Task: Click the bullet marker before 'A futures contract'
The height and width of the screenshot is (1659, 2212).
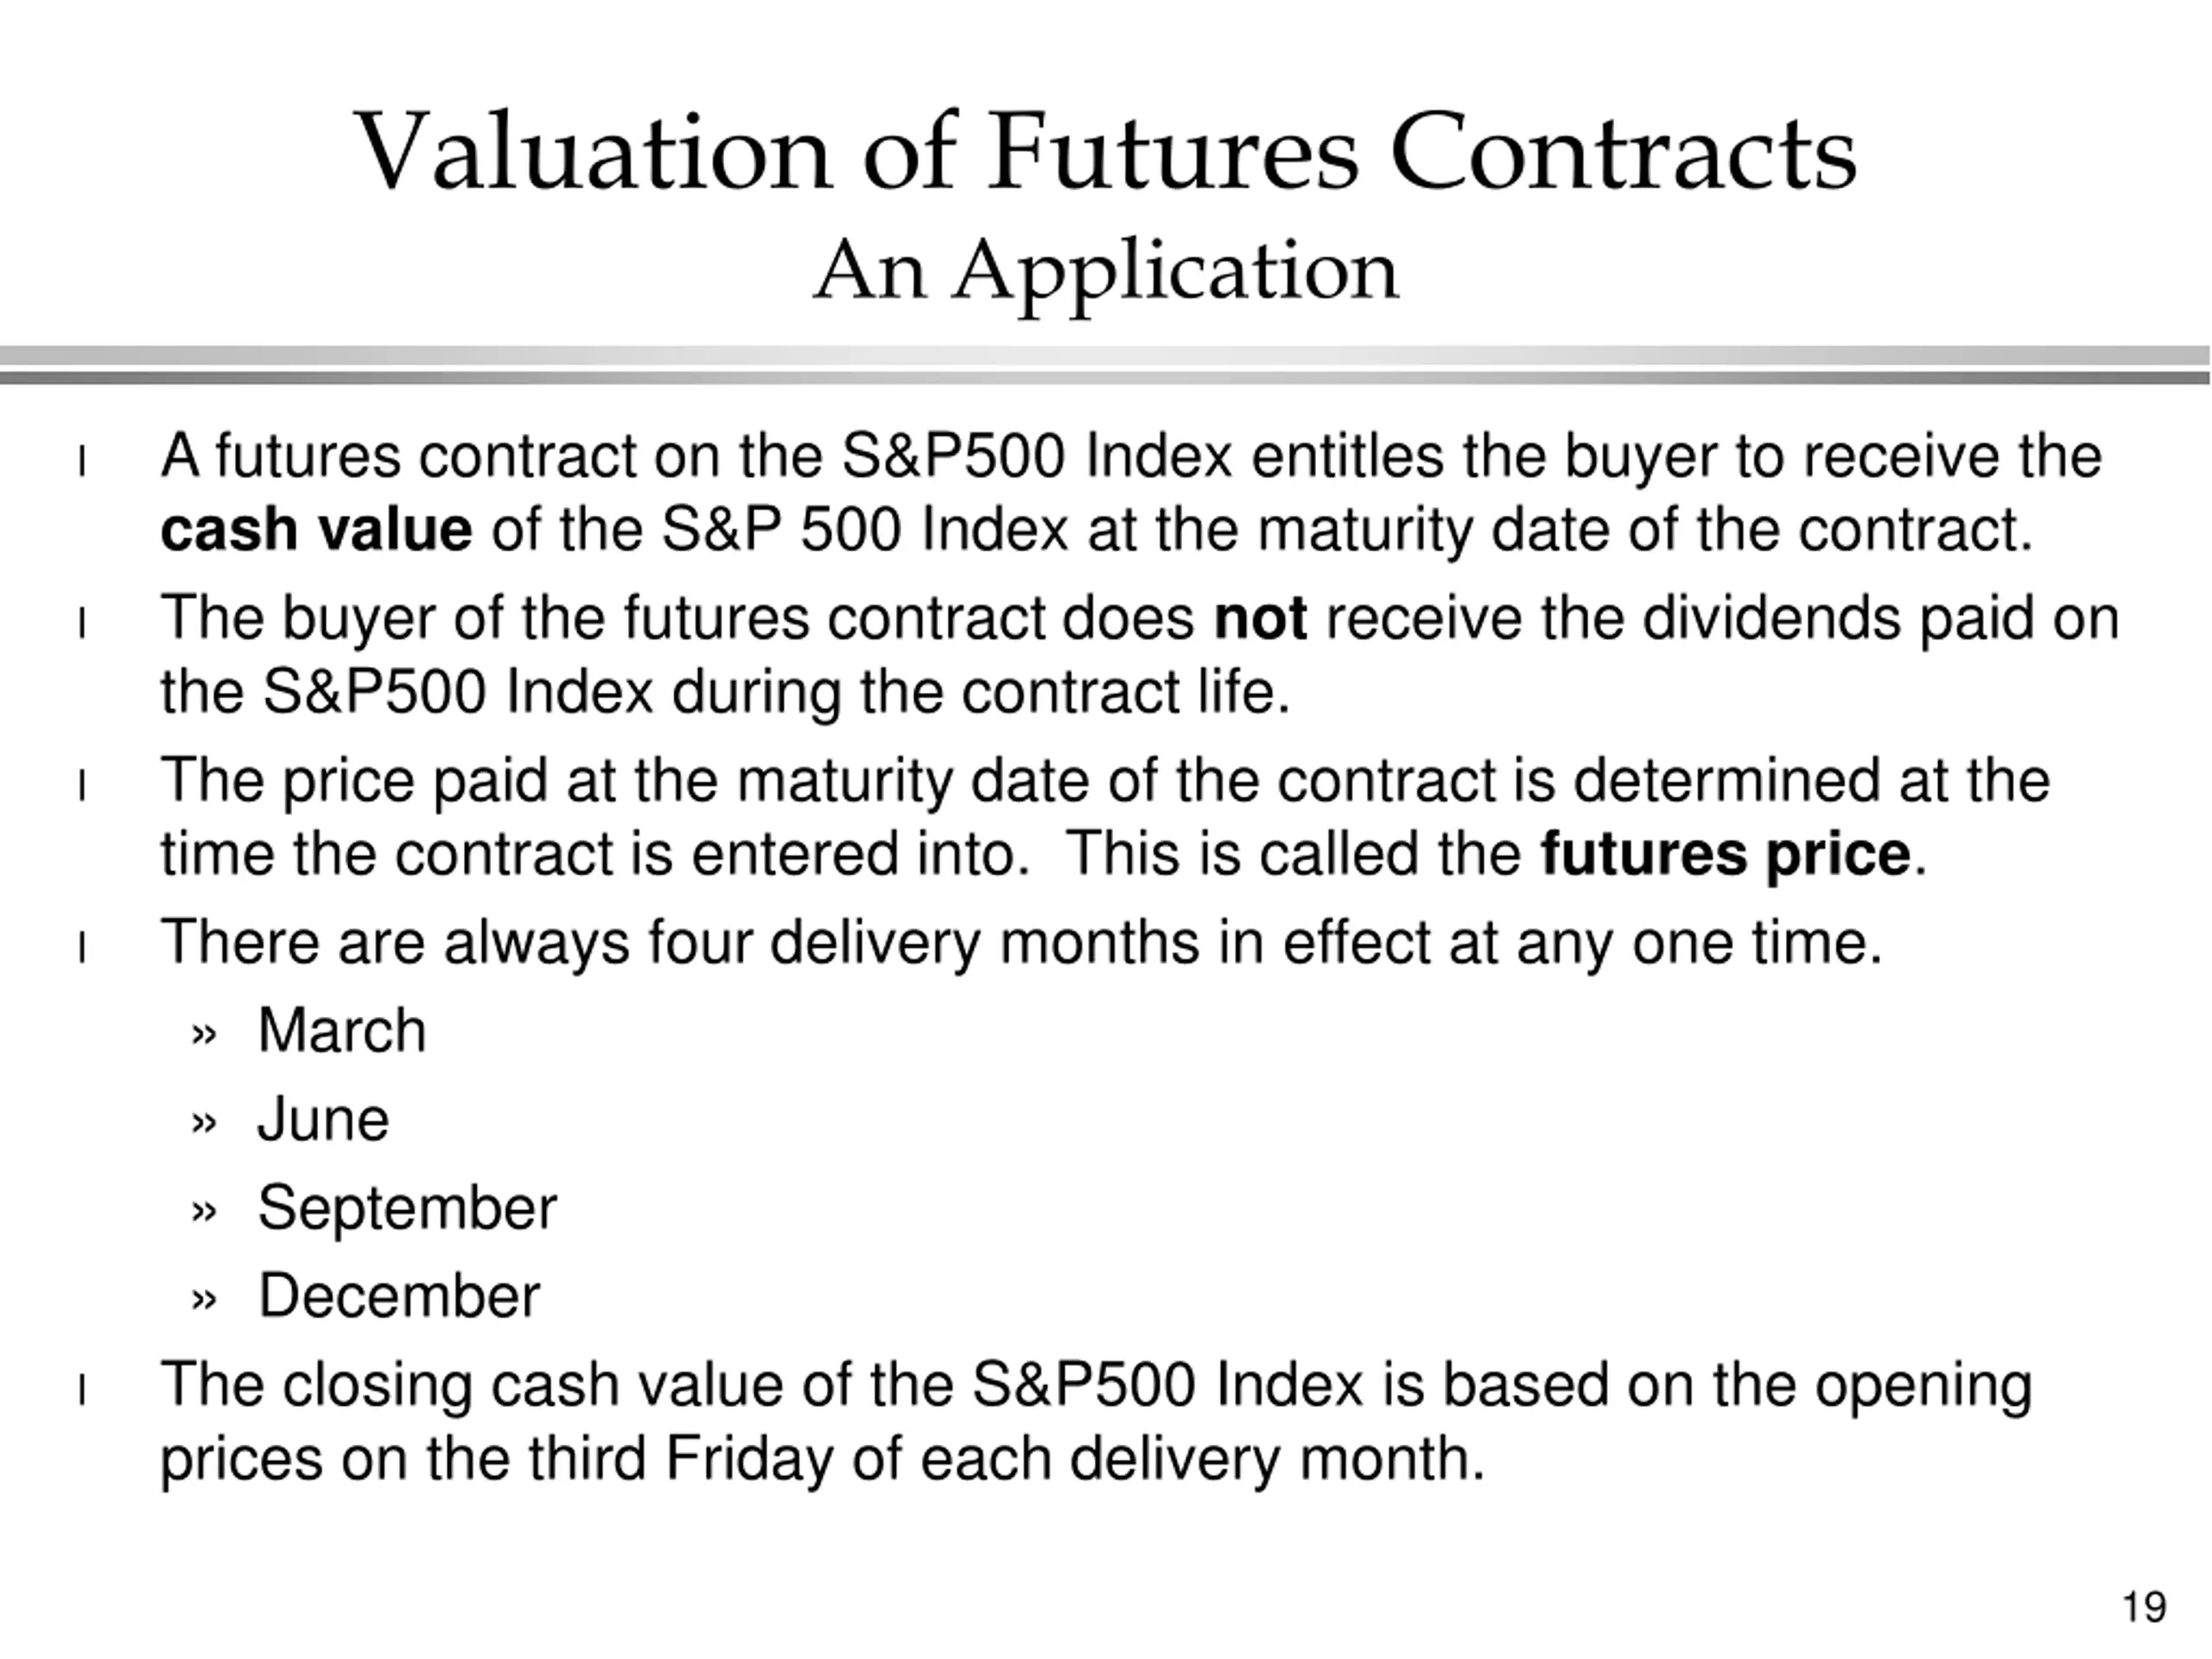Action: click(82, 462)
